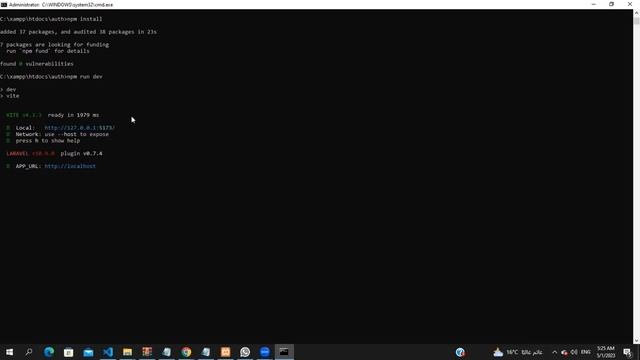Click 'press h to show help' line
640x360 pixels.
(48, 141)
